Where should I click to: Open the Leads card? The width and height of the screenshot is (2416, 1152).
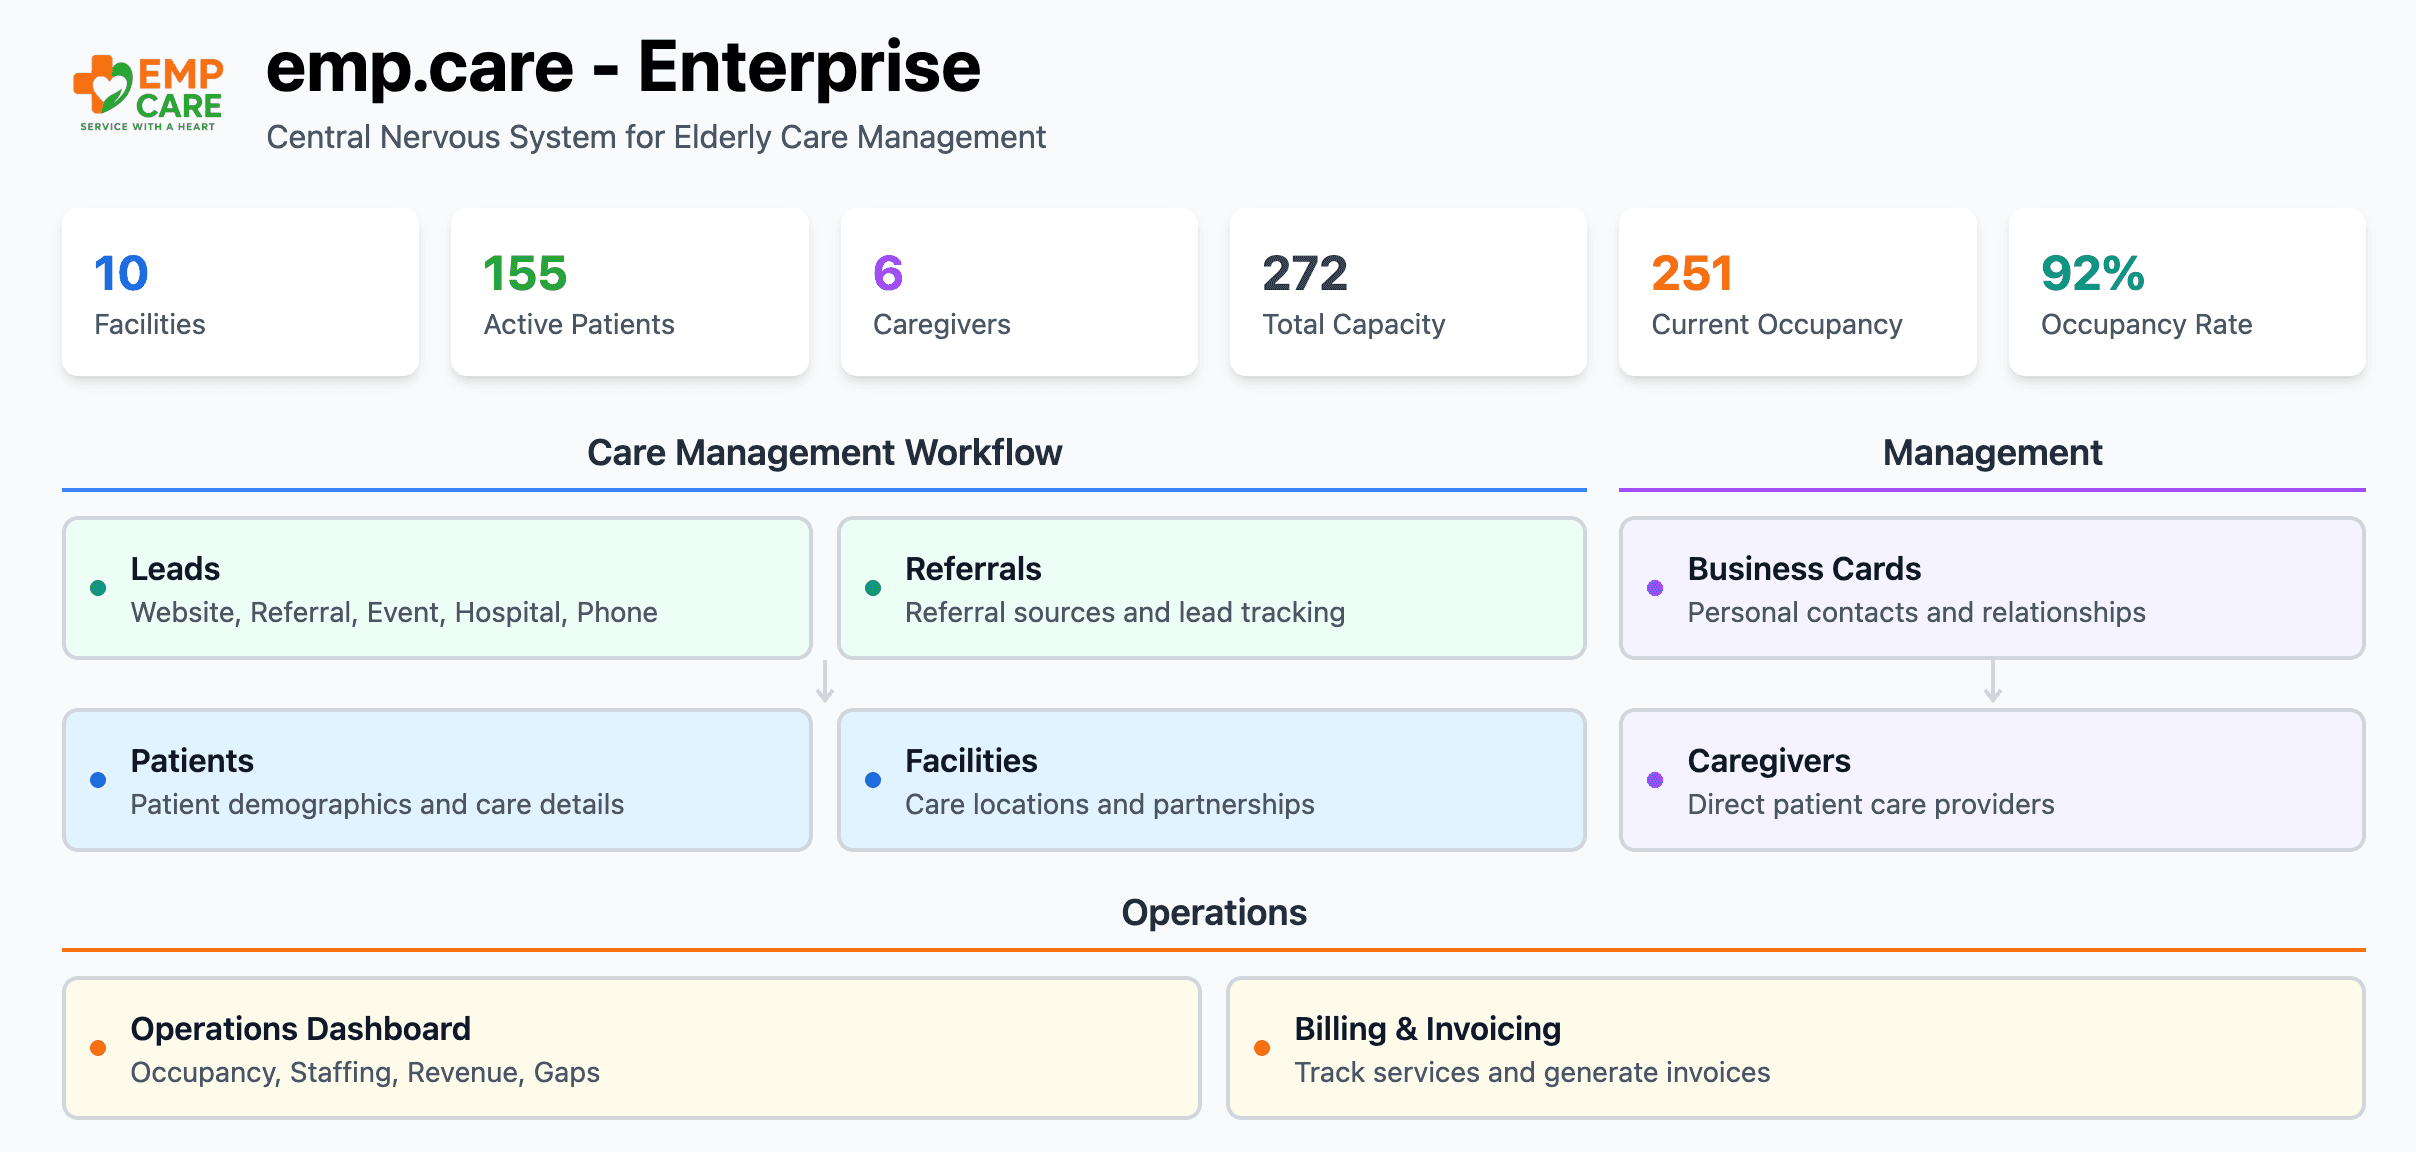(437, 588)
